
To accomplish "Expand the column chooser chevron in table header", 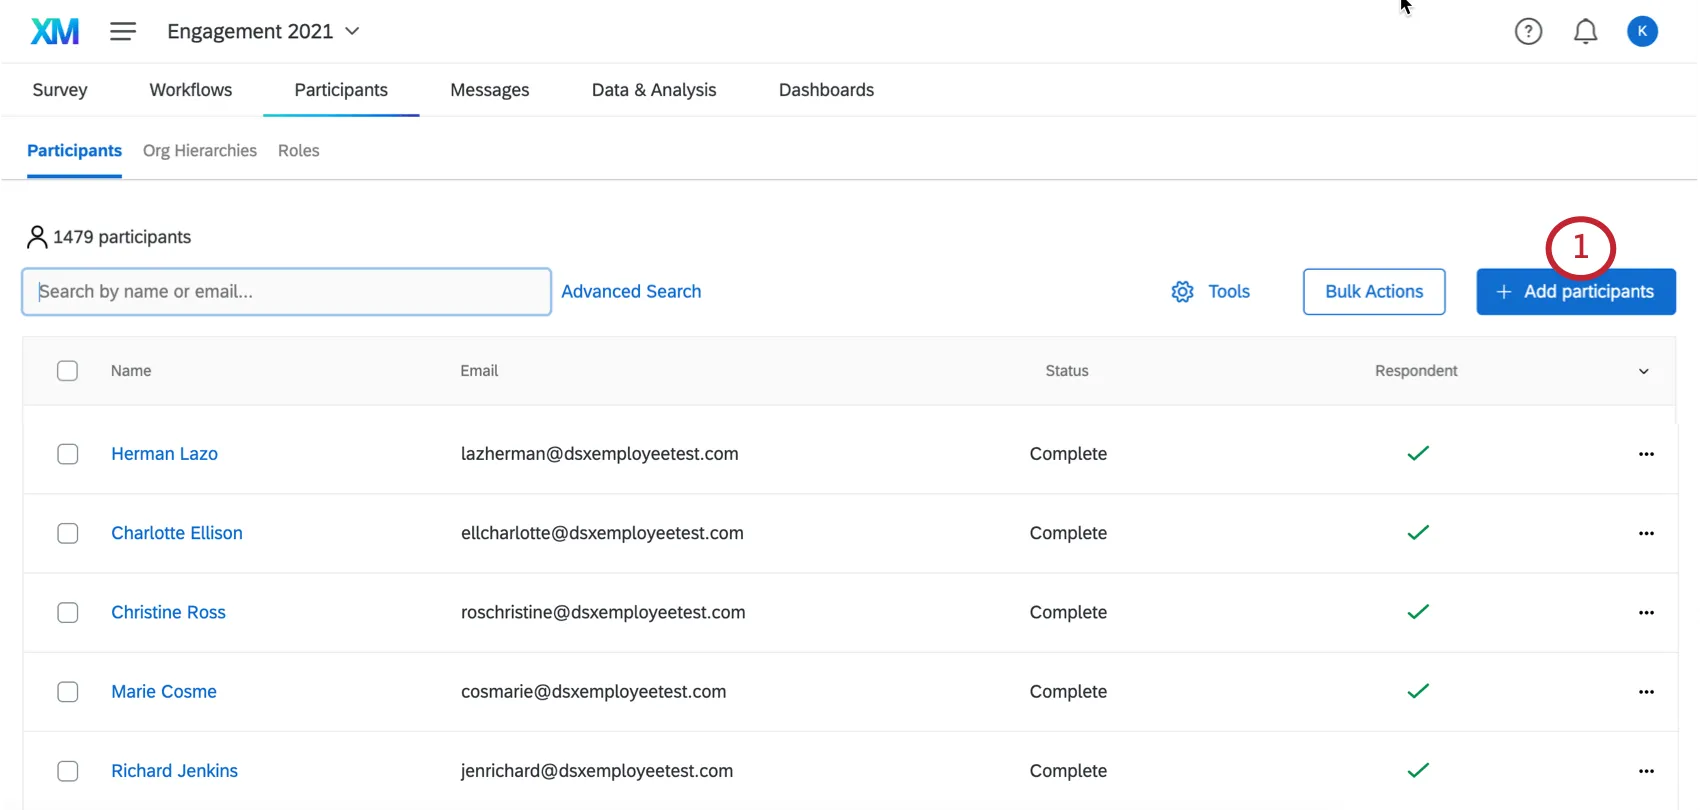I will pos(1643,372).
